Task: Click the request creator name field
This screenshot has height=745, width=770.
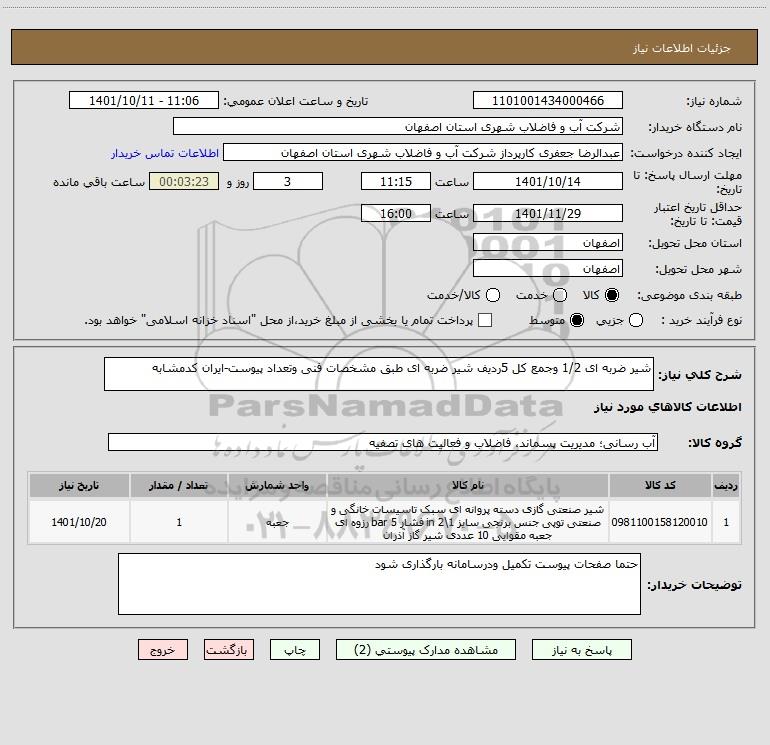Action: tap(423, 153)
